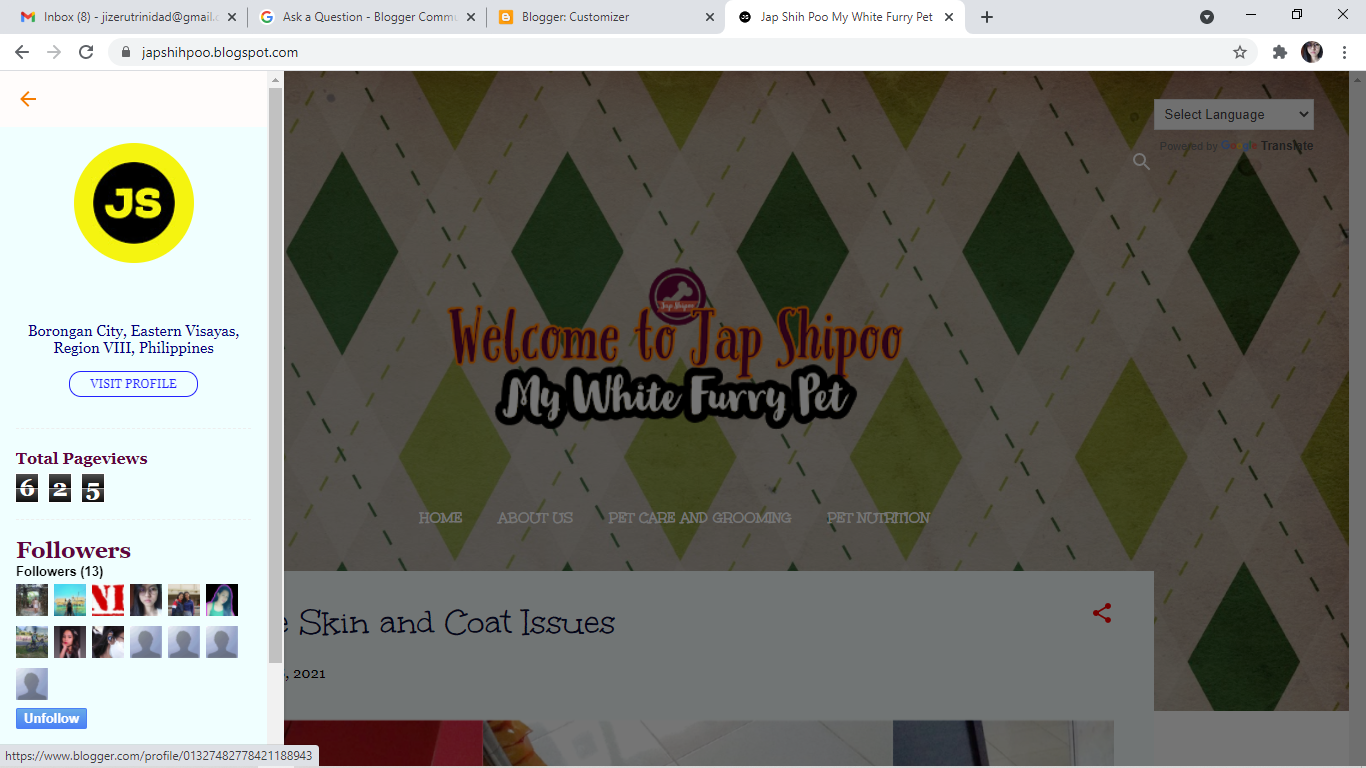
Task: Switch to the Gmail Inbox tab
Action: [125, 17]
